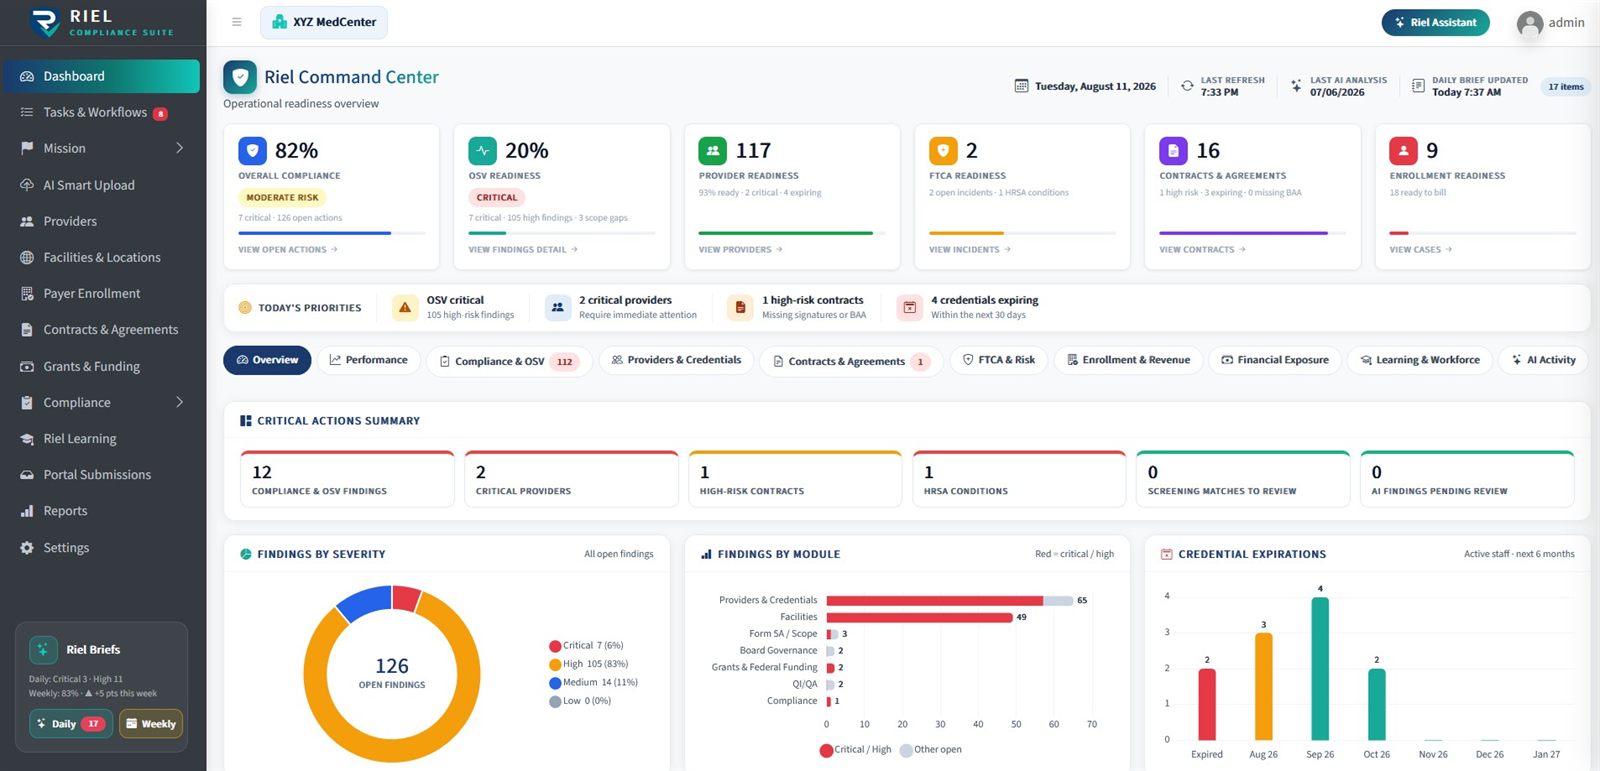Click the Sep 26 expiration bar
1600x771 pixels.
(x=1320, y=668)
